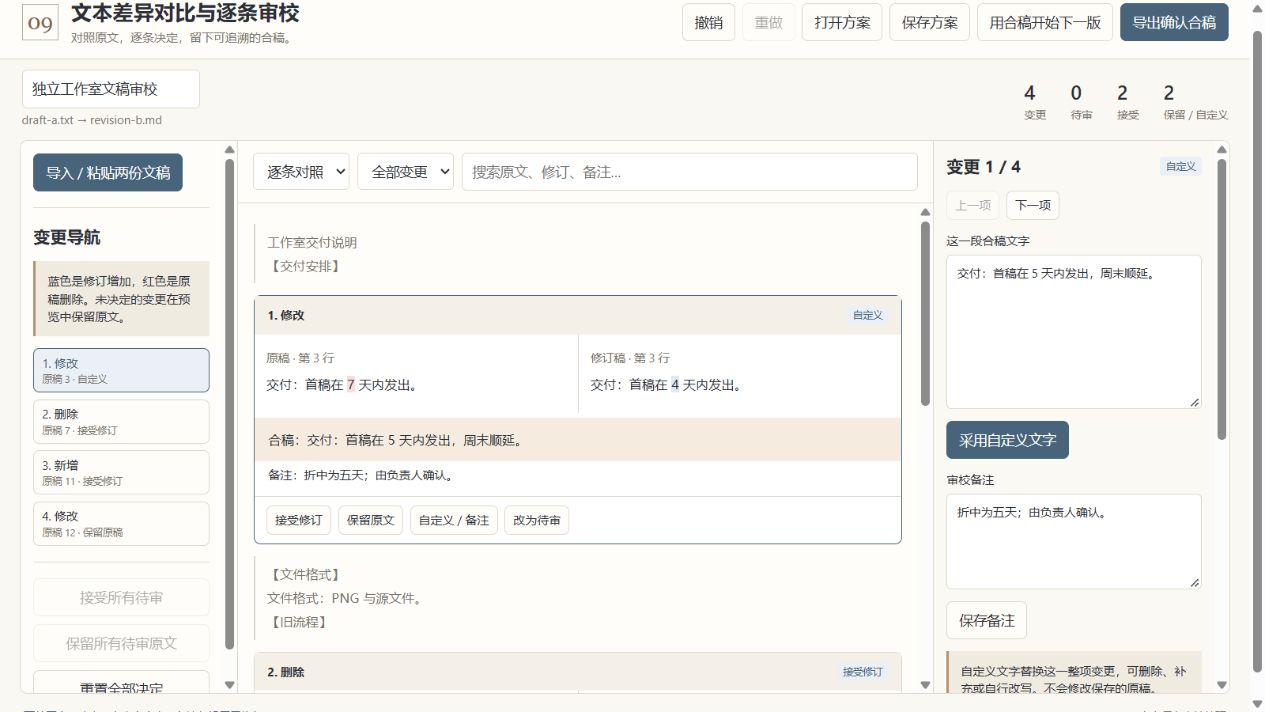The width and height of the screenshot is (1265, 712).
Task: Click the 接受 count of 2
Action: [x=1127, y=101]
